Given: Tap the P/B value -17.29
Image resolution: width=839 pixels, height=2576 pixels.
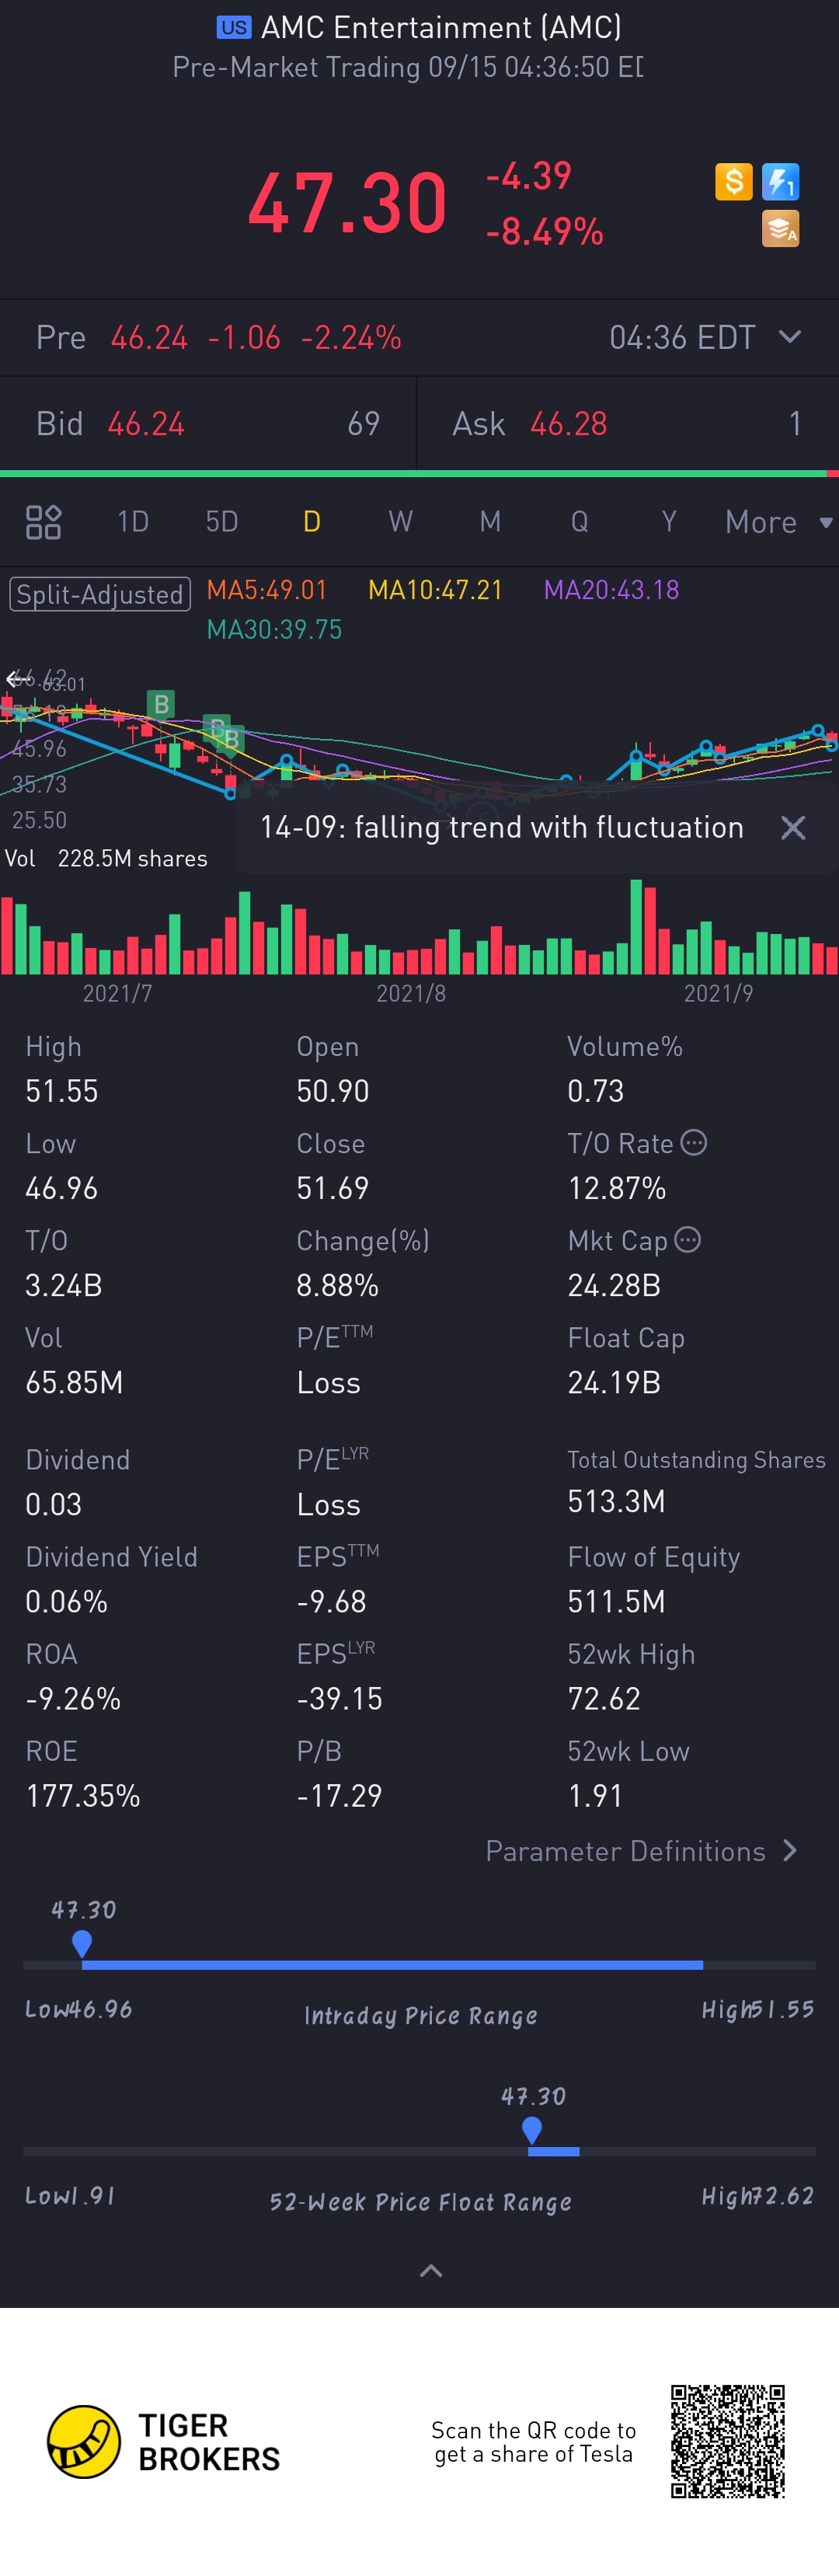Looking at the screenshot, I should tap(339, 1795).
